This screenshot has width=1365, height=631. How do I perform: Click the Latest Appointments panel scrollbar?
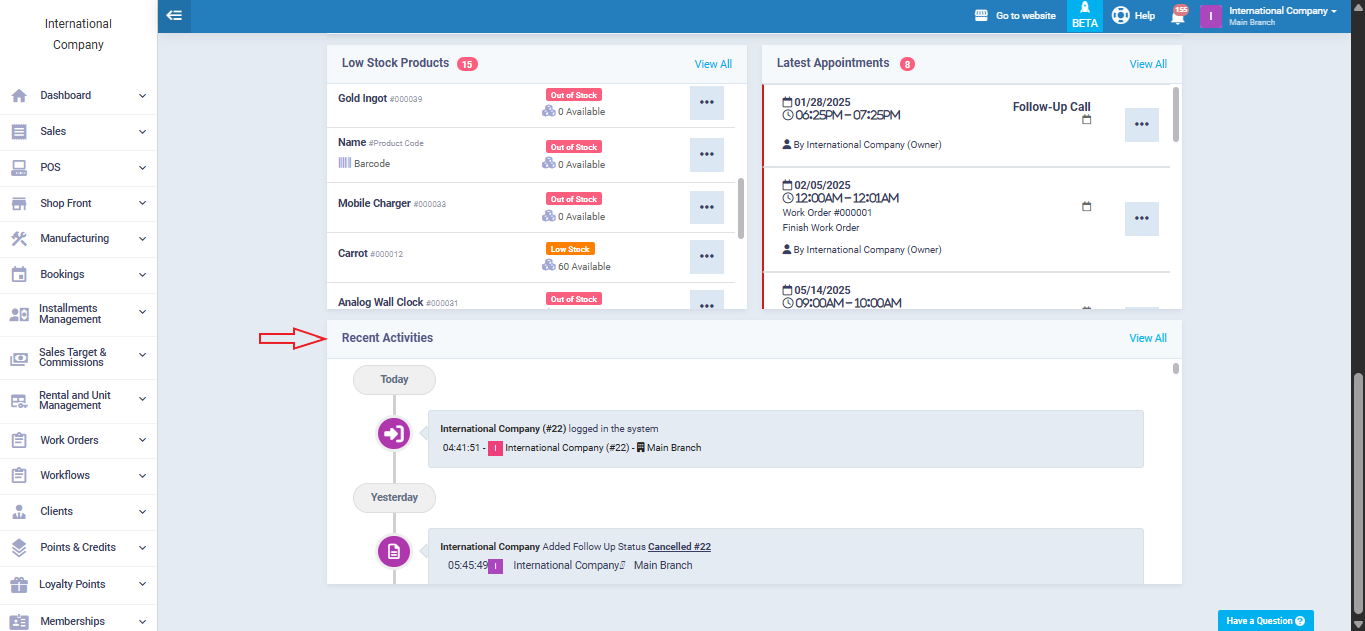point(1175,114)
